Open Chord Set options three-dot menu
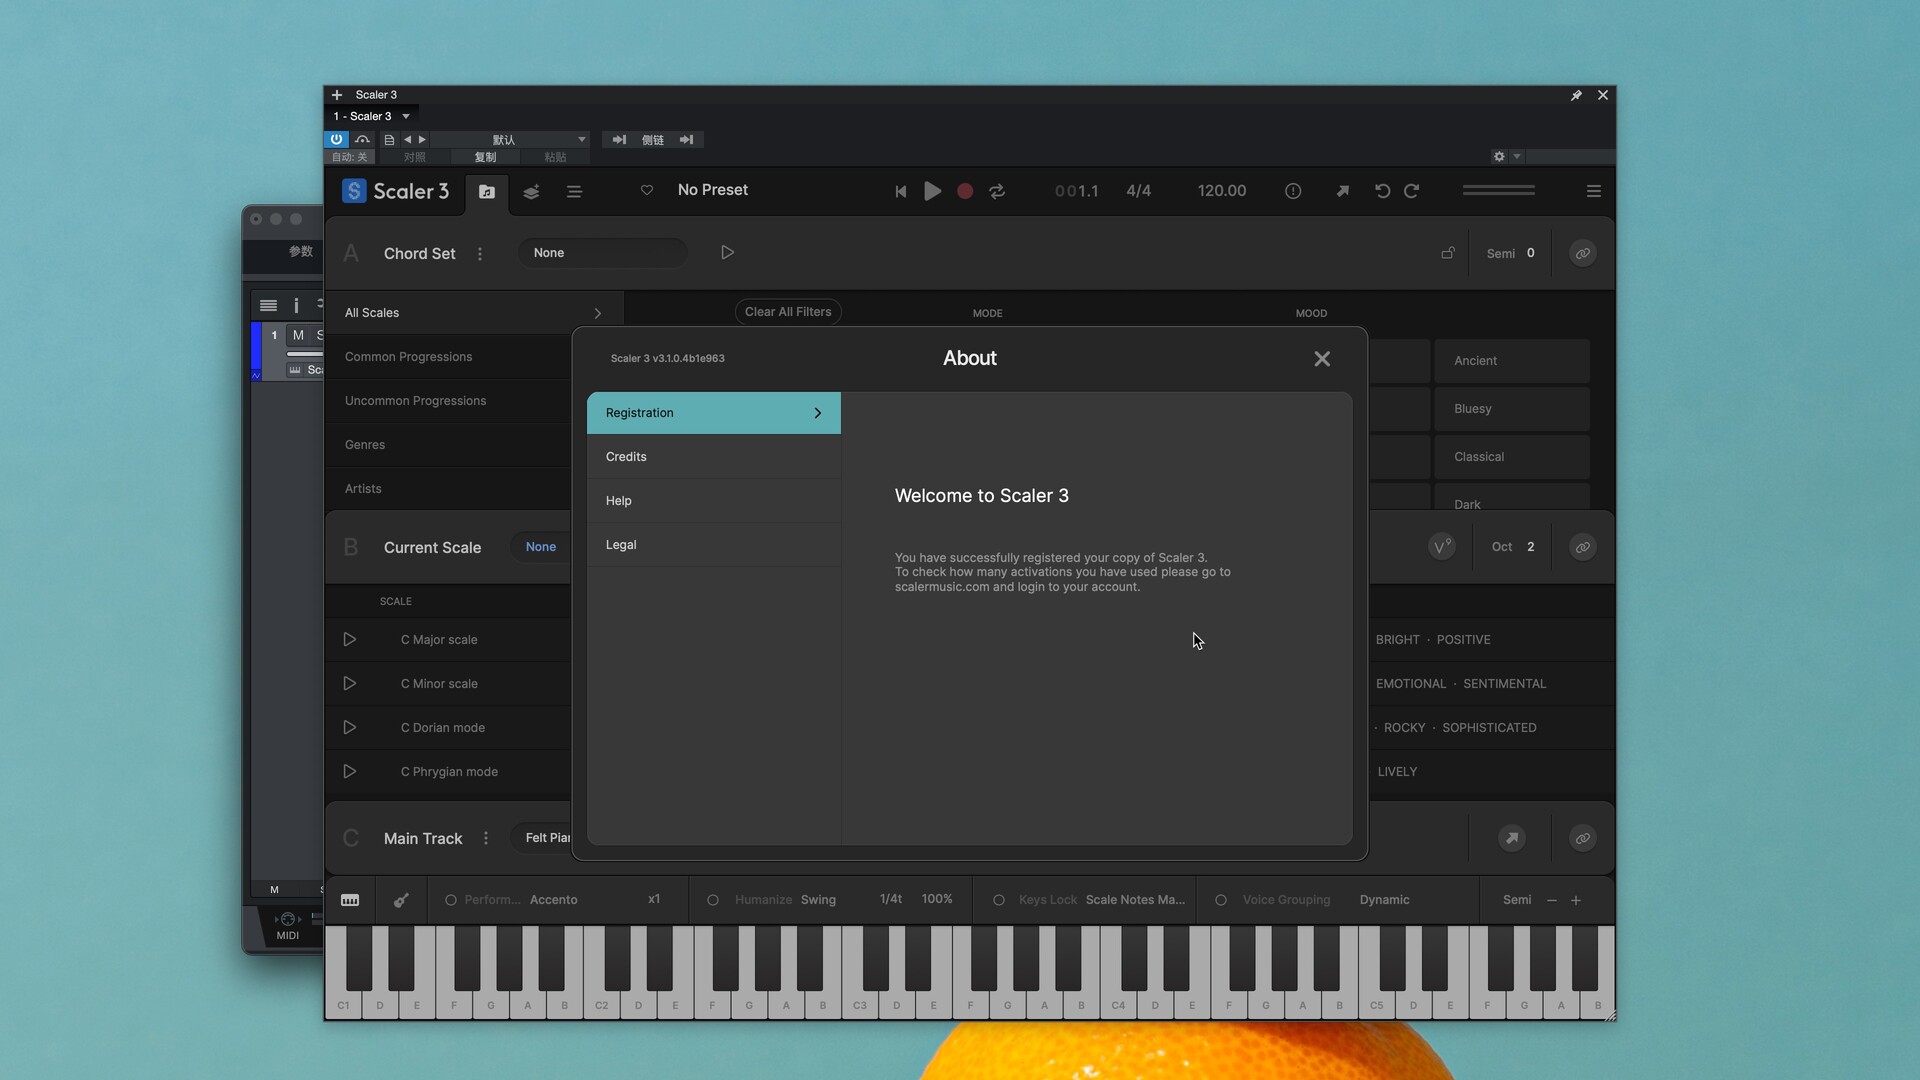Viewport: 1920px width, 1080px height. pos(480,254)
